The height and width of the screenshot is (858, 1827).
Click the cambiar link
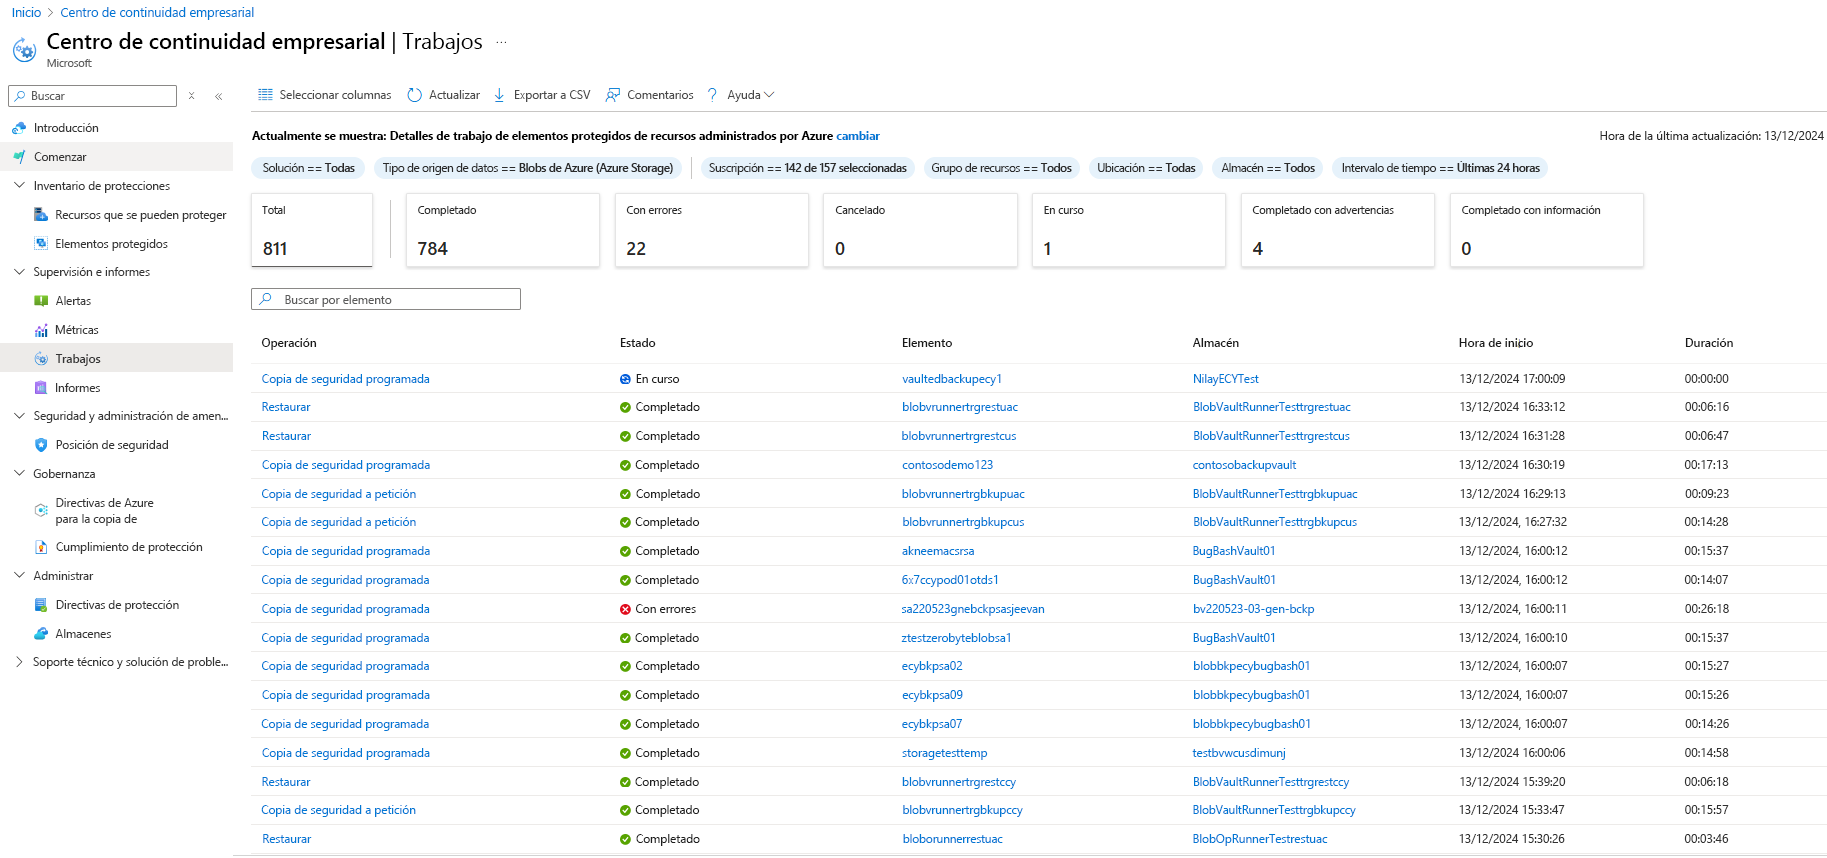tap(858, 136)
